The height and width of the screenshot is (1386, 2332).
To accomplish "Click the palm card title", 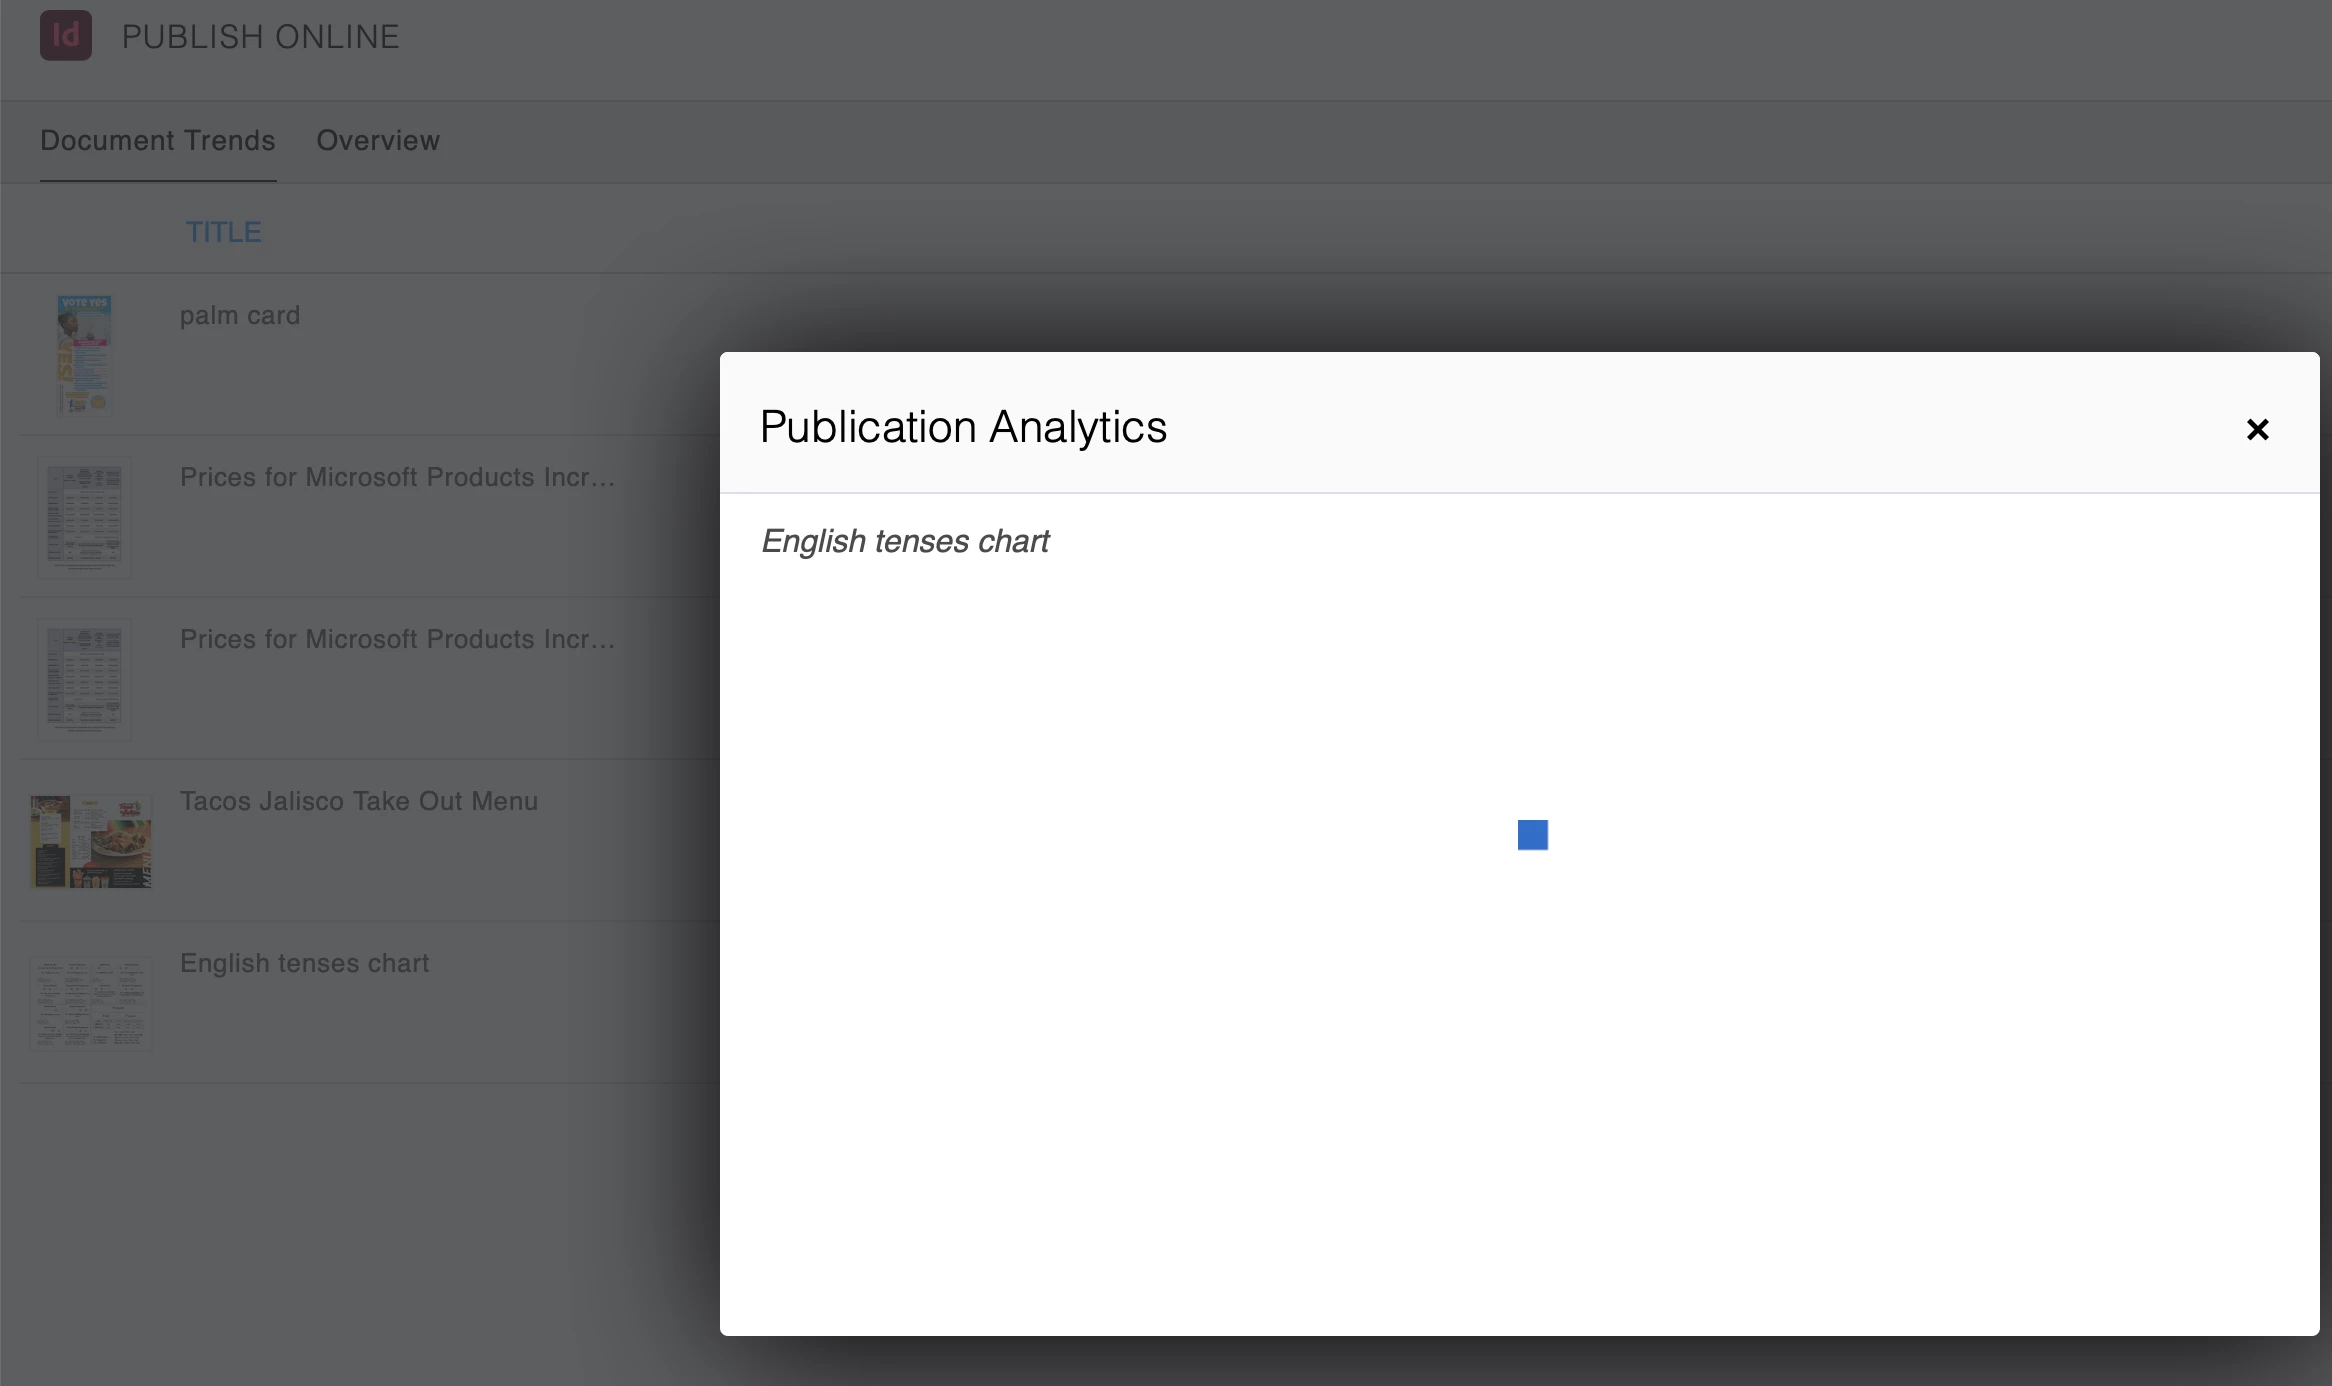I will [240, 316].
